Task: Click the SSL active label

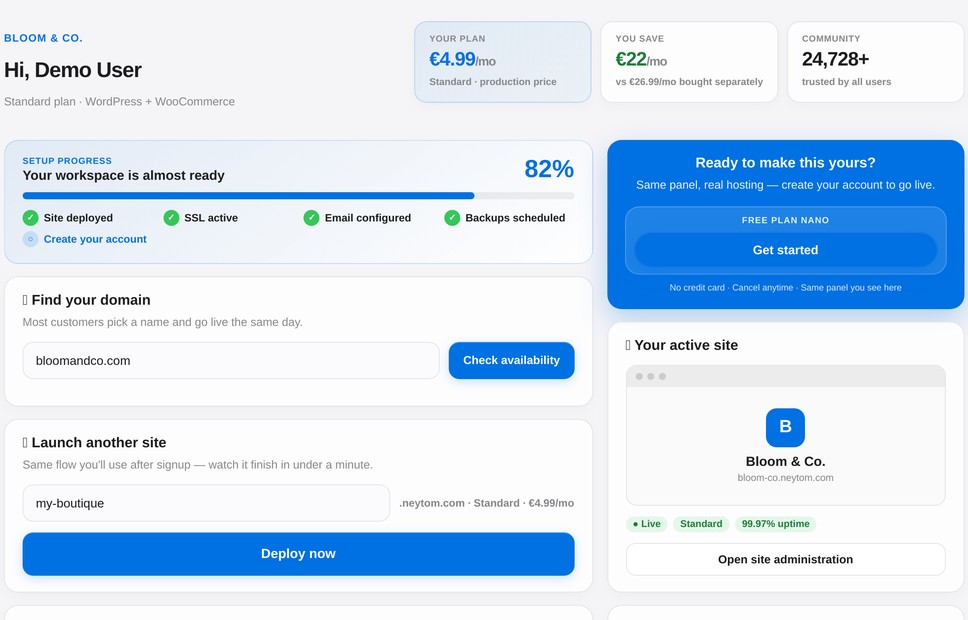Action: pos(211,218)
